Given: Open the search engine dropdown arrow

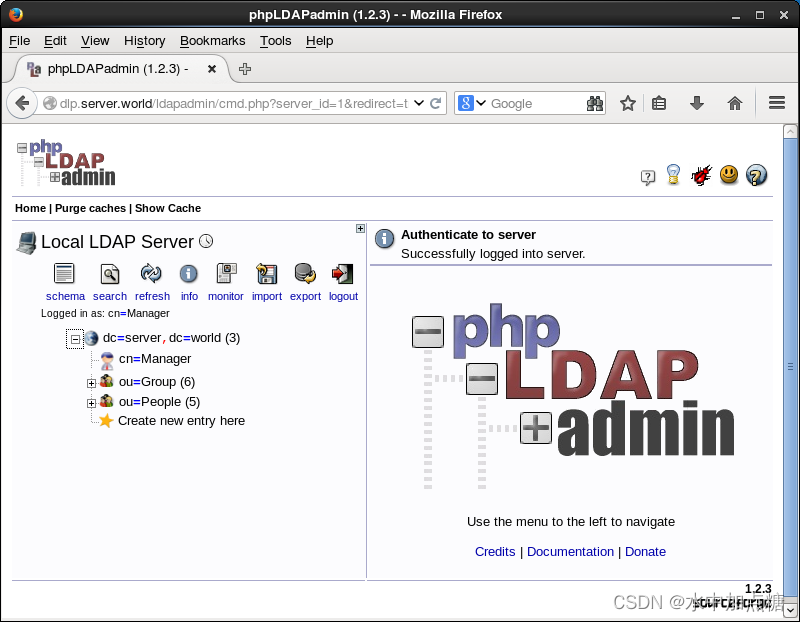Looking at the screenshot, I should coord(481,103).
